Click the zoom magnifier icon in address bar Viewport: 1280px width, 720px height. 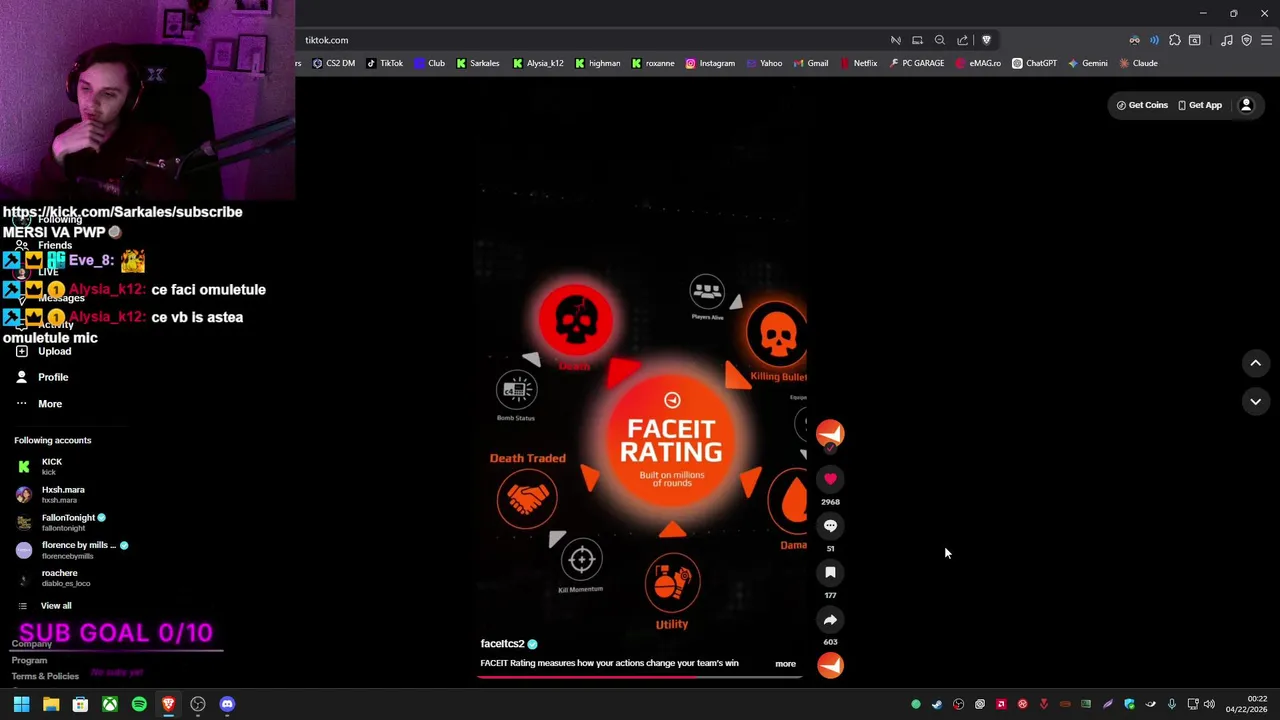tap(940, 40)
